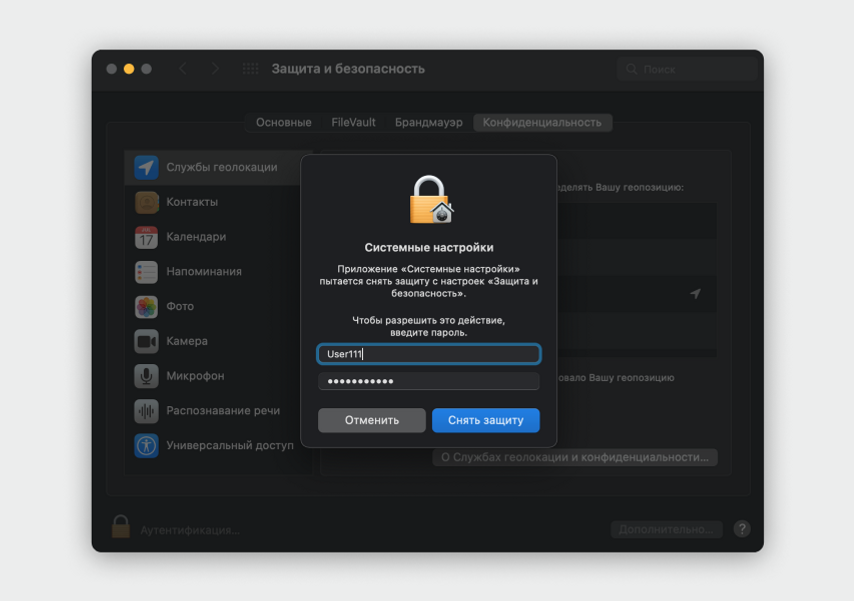The height and width of the screenshot is (601, 854).
Task: Click the Дополнительно button
Action: pyautogui.click(x=667, y=529)
